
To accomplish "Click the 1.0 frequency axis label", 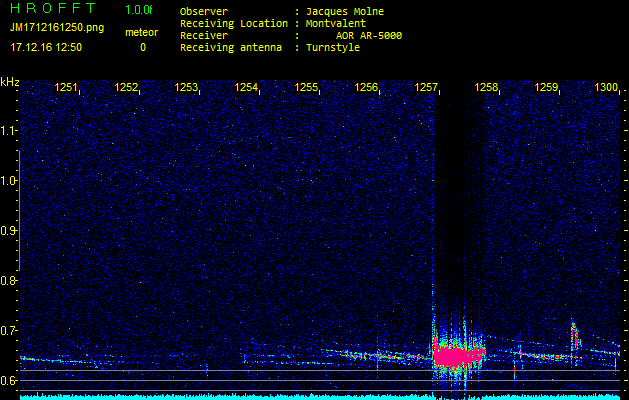I will click(9, 181).
